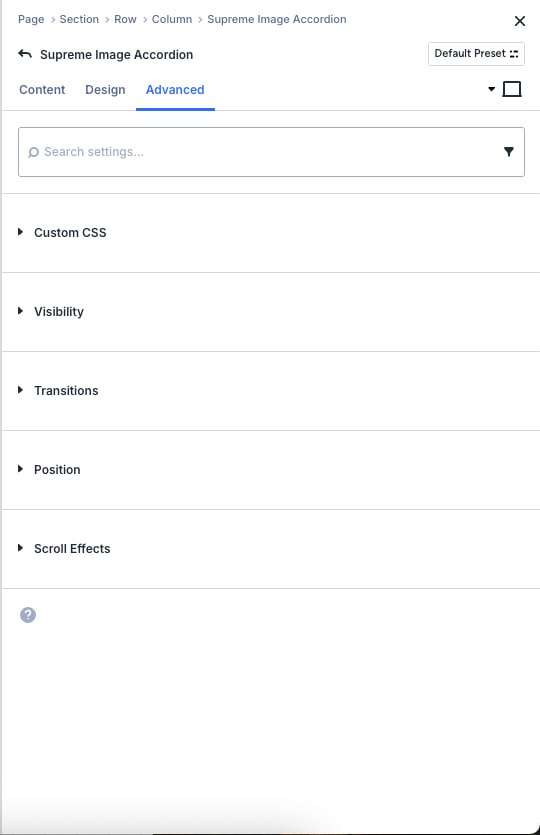Click the back arrow beside Supreme Image Accordion
Screen dimensions: 540x835
point(25,54)
